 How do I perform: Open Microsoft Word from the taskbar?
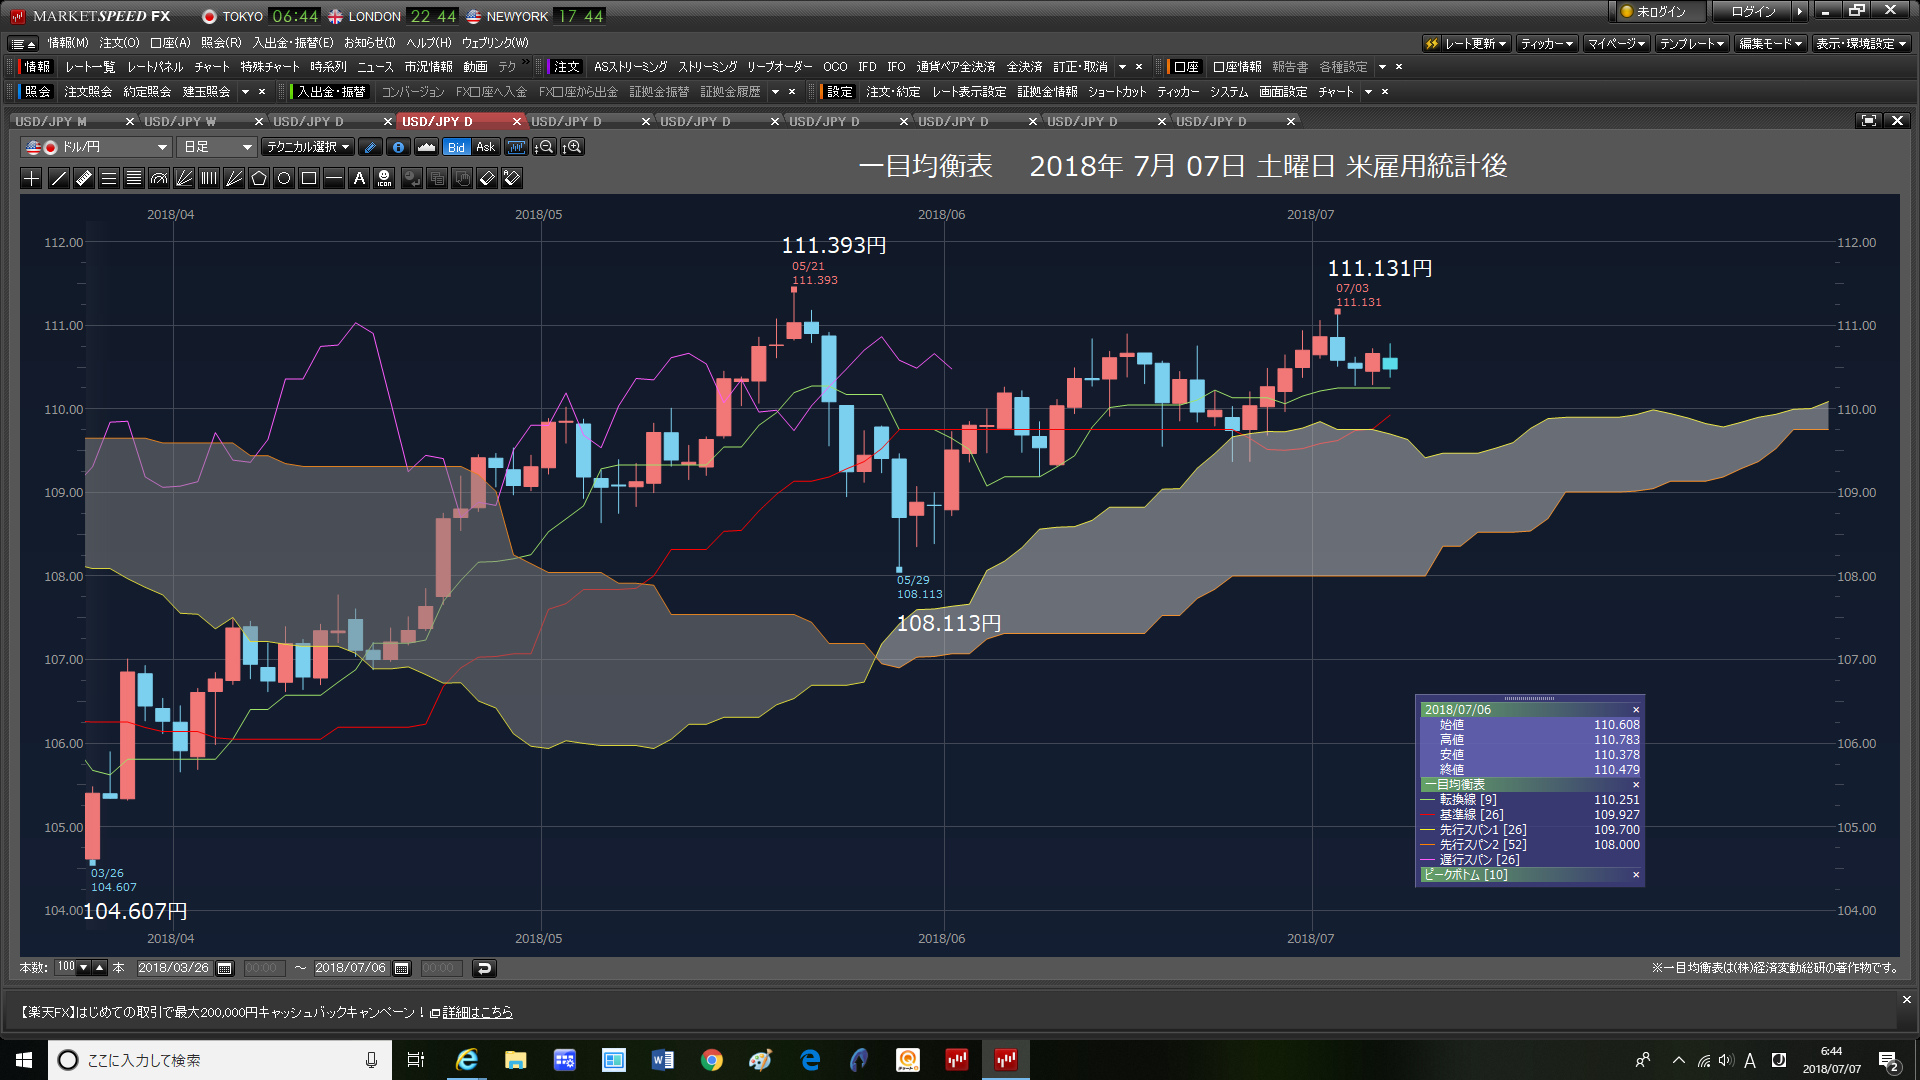point(663,1060)
